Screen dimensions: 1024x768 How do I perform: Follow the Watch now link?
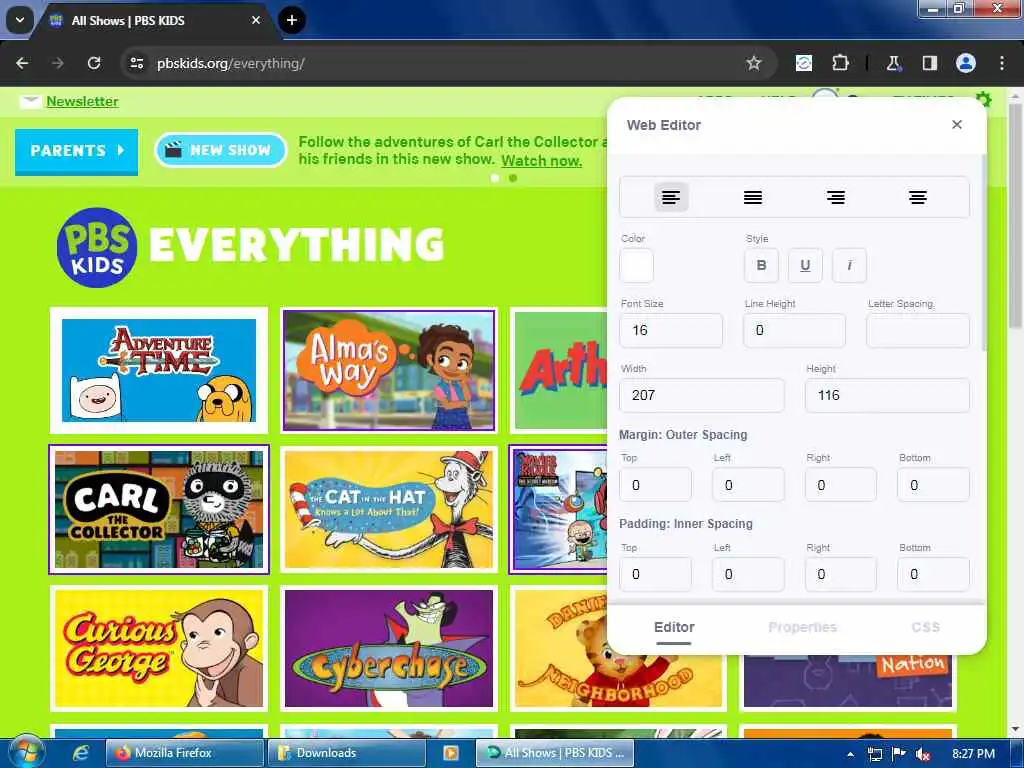point(541,161)
